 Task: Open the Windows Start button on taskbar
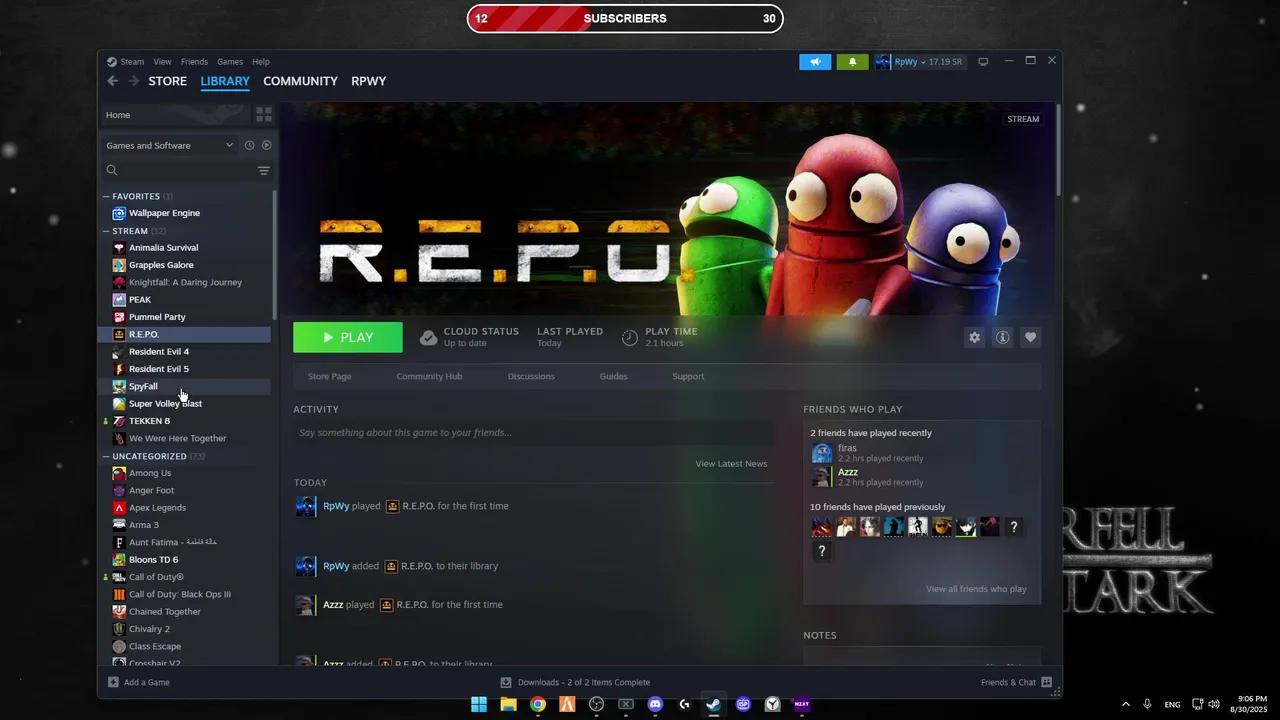pos(479,704)
